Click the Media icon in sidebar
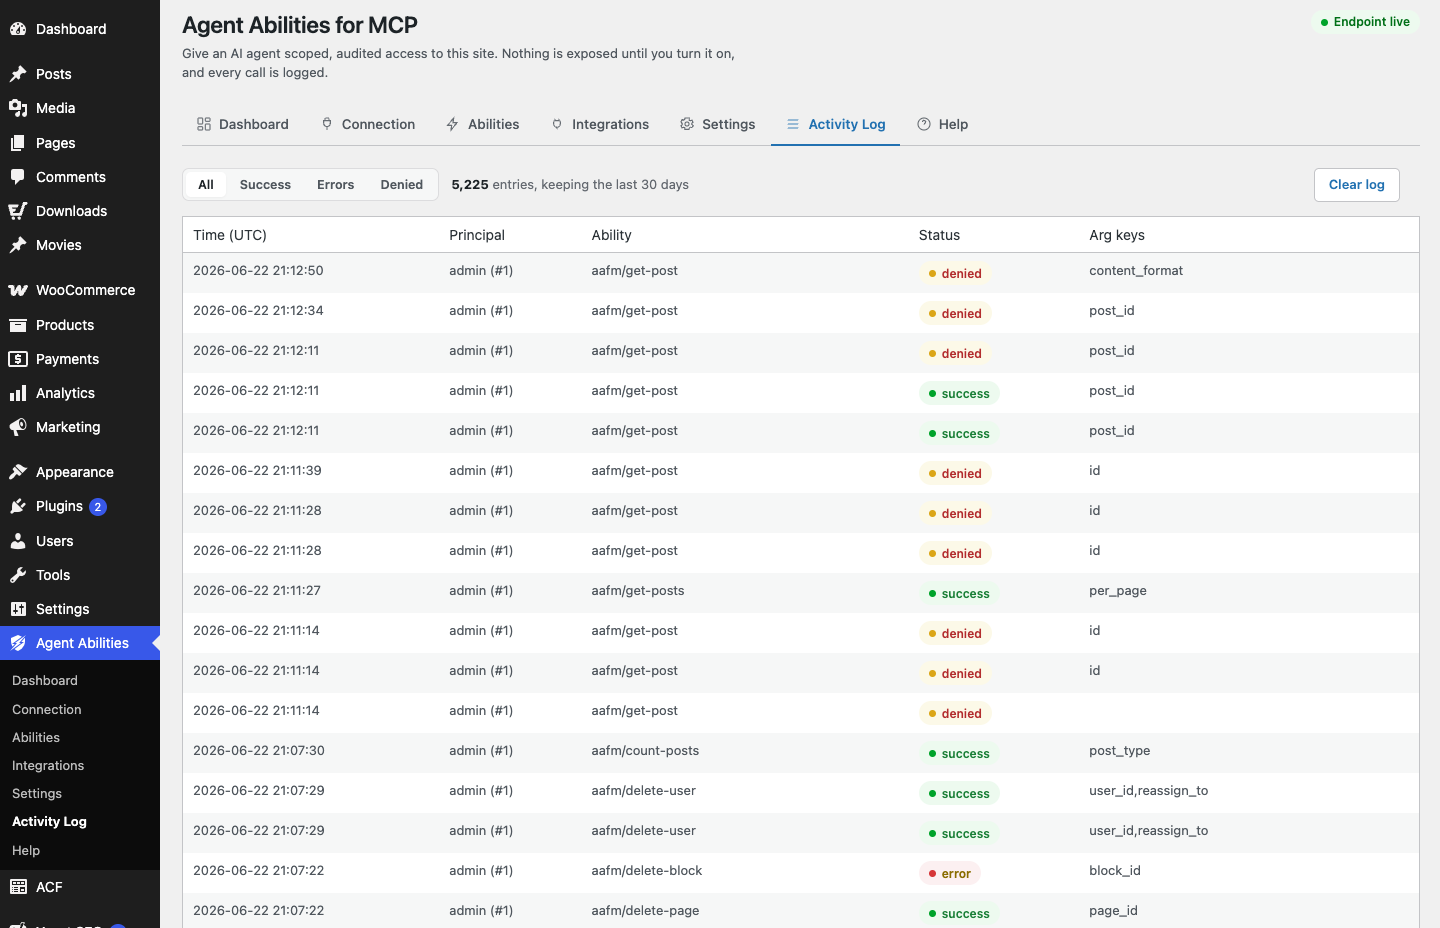 18,108
